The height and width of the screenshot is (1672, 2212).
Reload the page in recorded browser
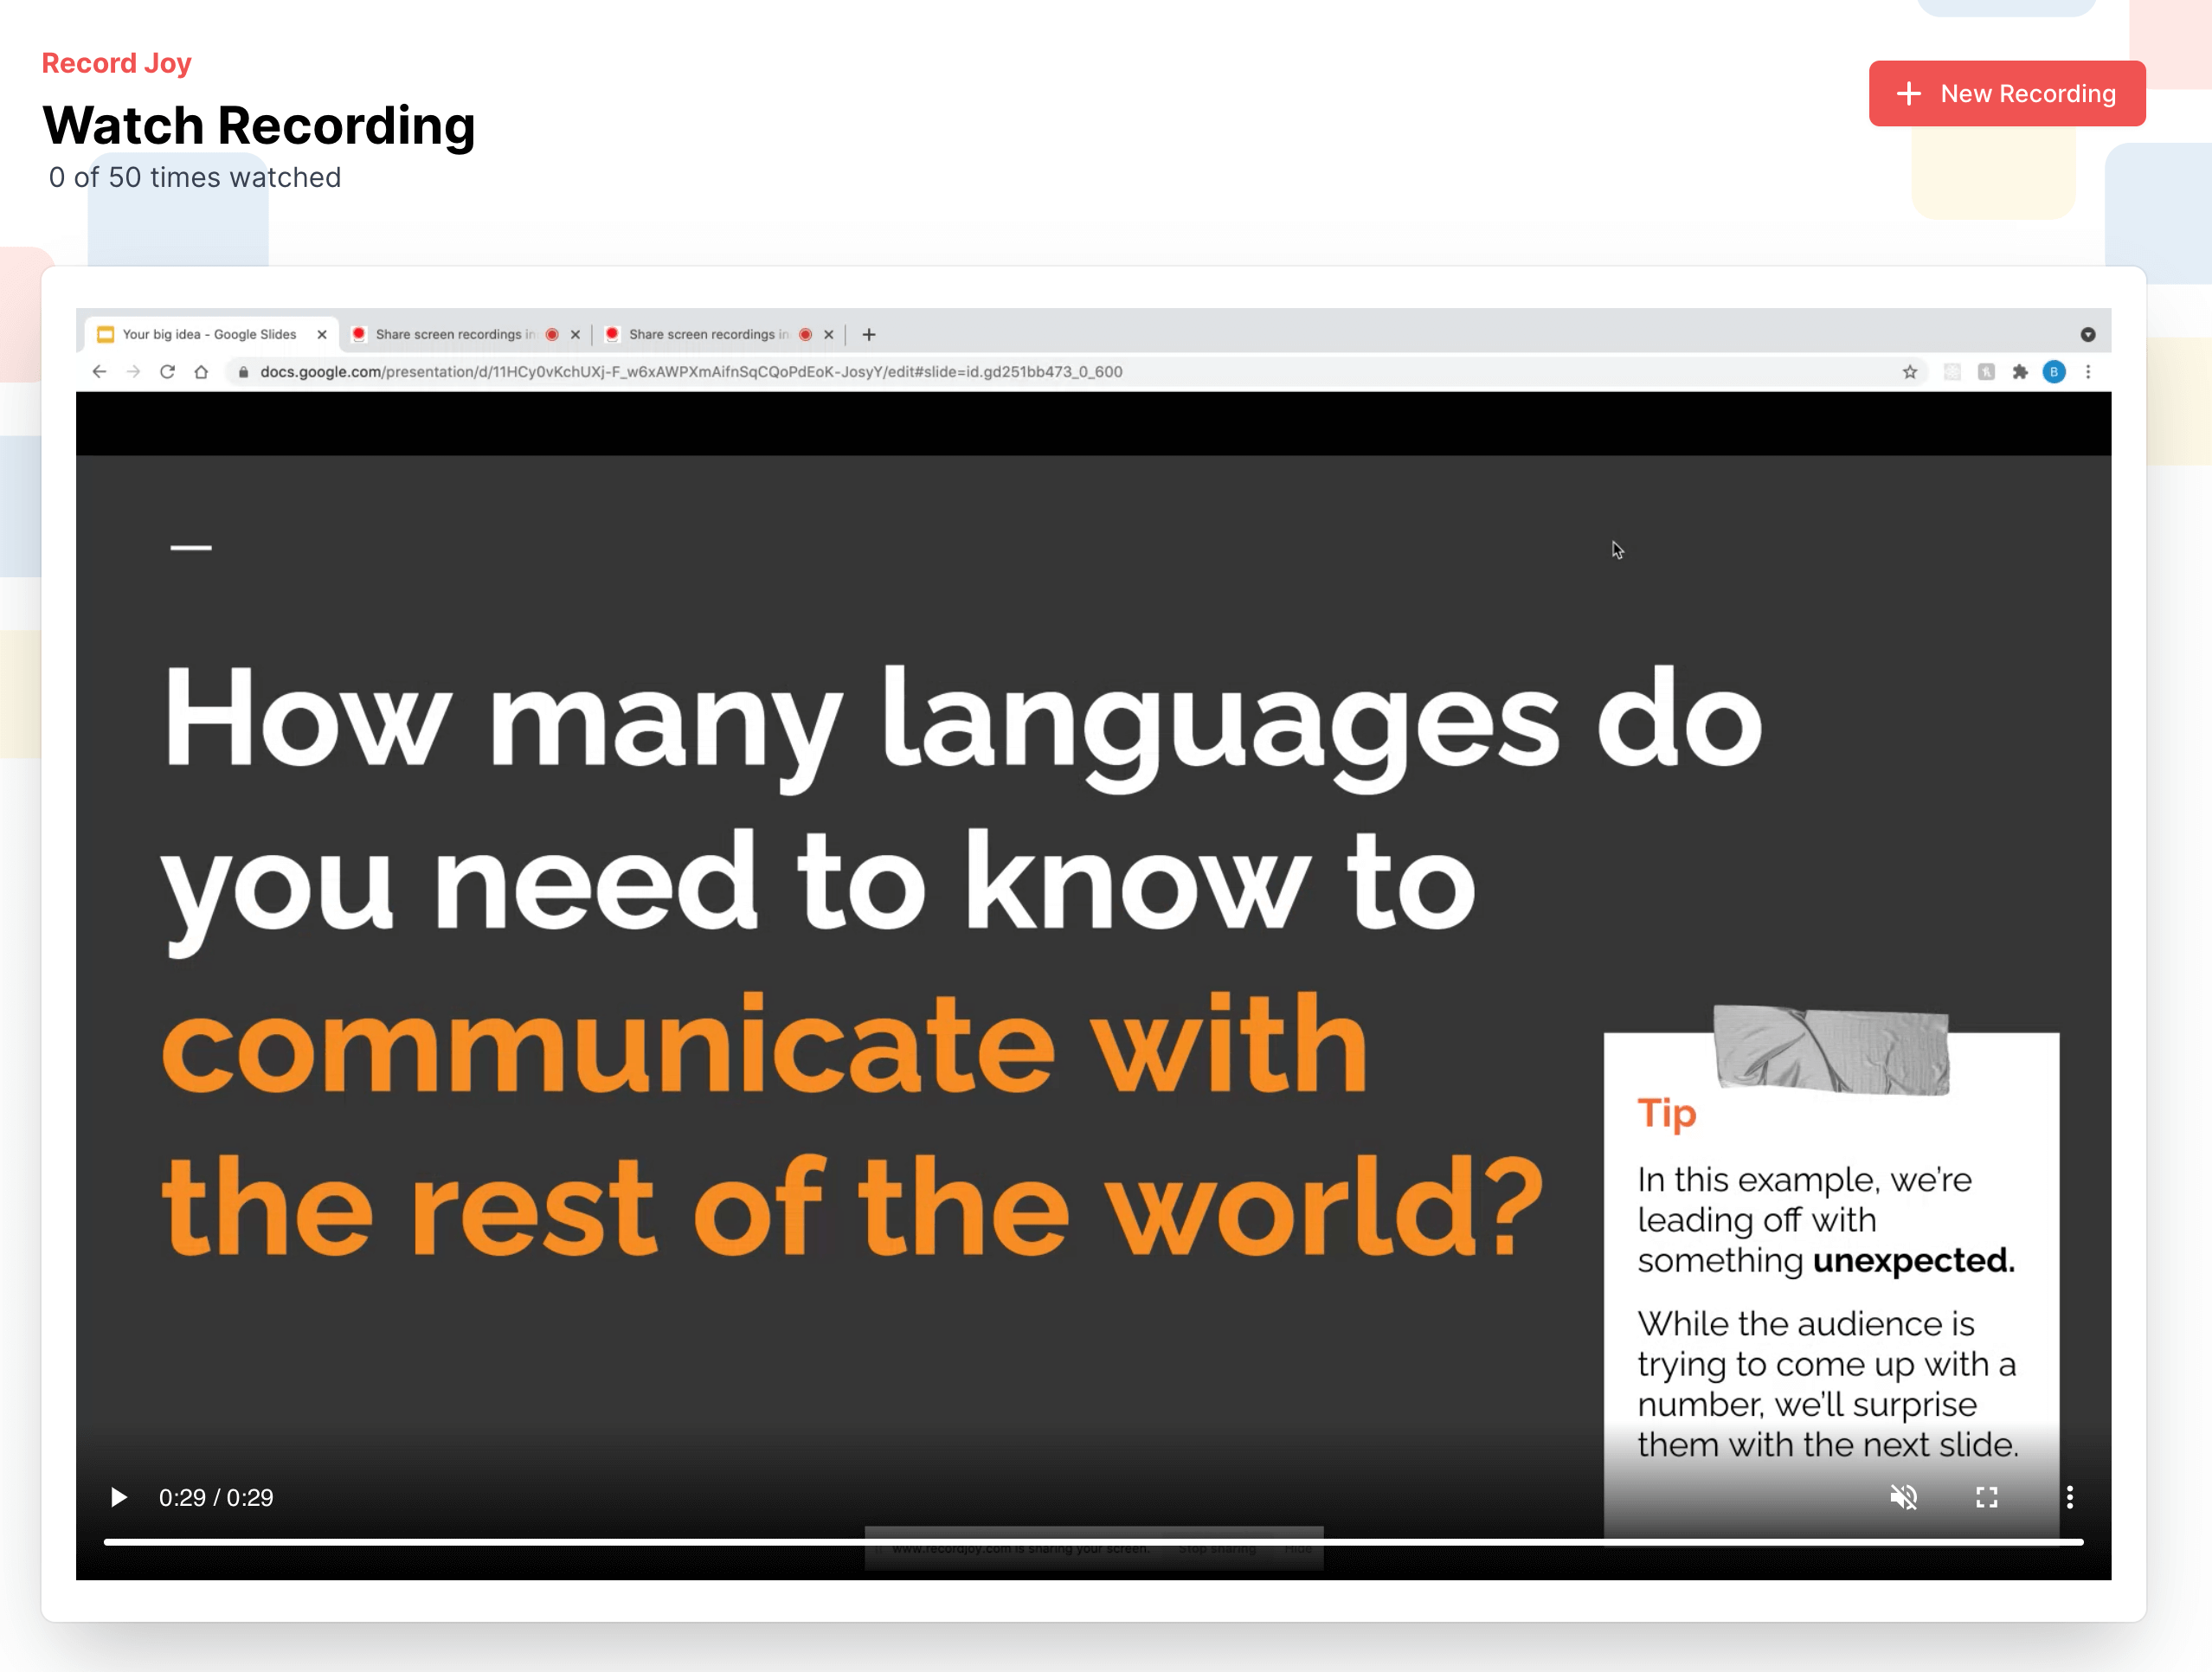click(167, 372)
